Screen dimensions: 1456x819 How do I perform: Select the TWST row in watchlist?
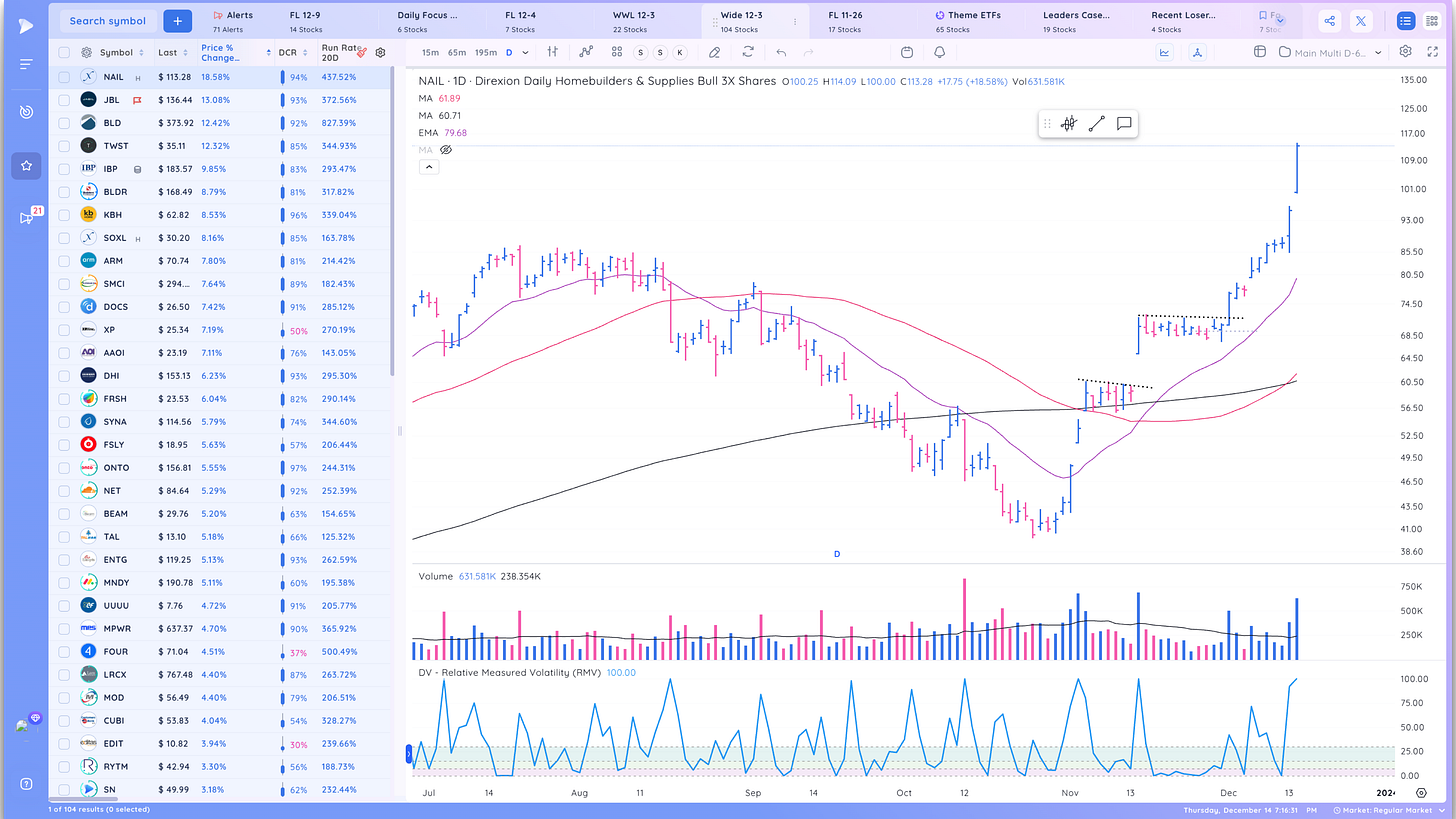pyautogui.click(x=220, y=146)
